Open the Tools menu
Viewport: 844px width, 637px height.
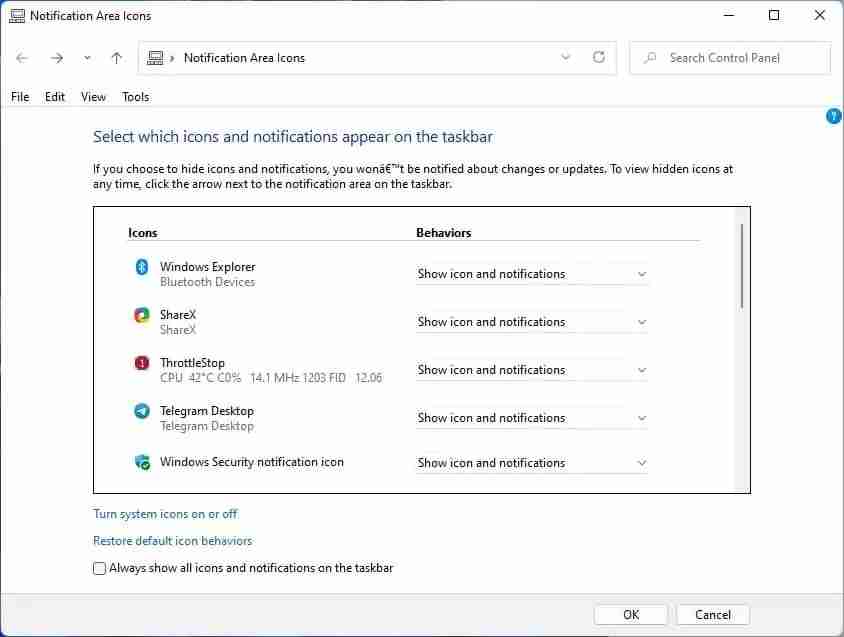pyautogui.click(x=135, y=96)
